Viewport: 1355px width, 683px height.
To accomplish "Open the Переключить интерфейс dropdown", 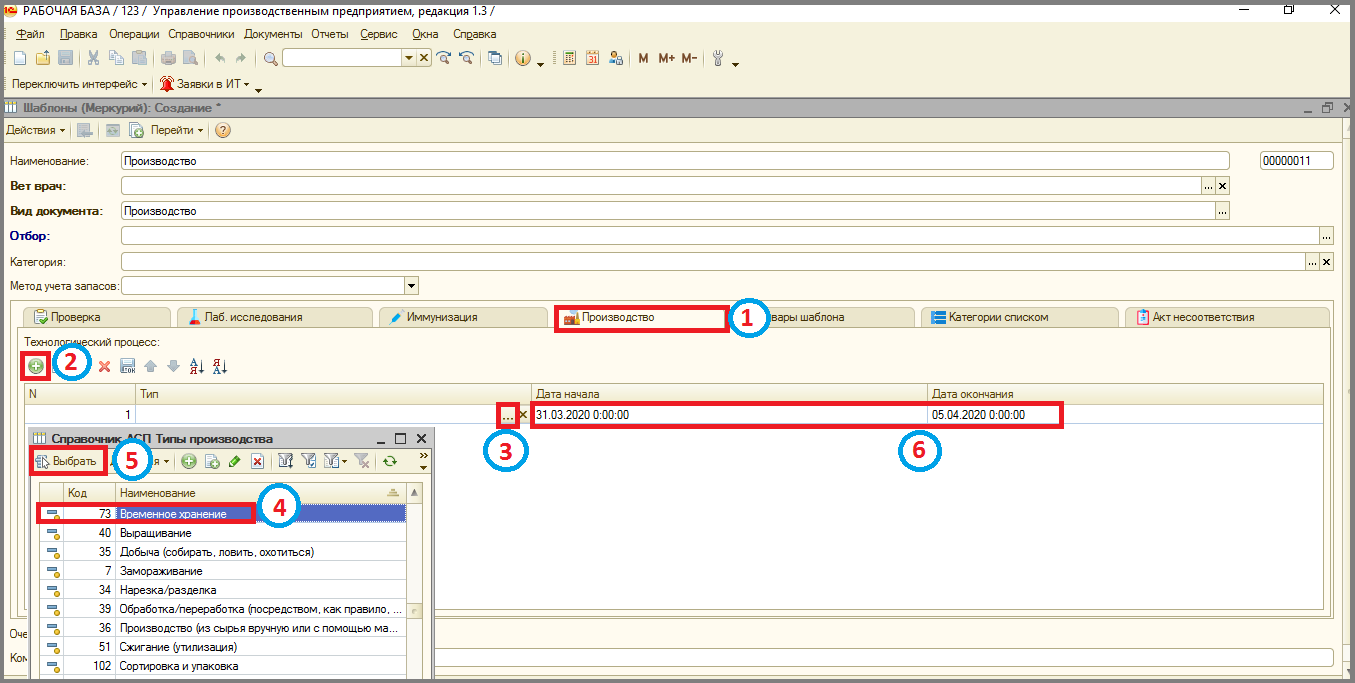I will point(80,84).
